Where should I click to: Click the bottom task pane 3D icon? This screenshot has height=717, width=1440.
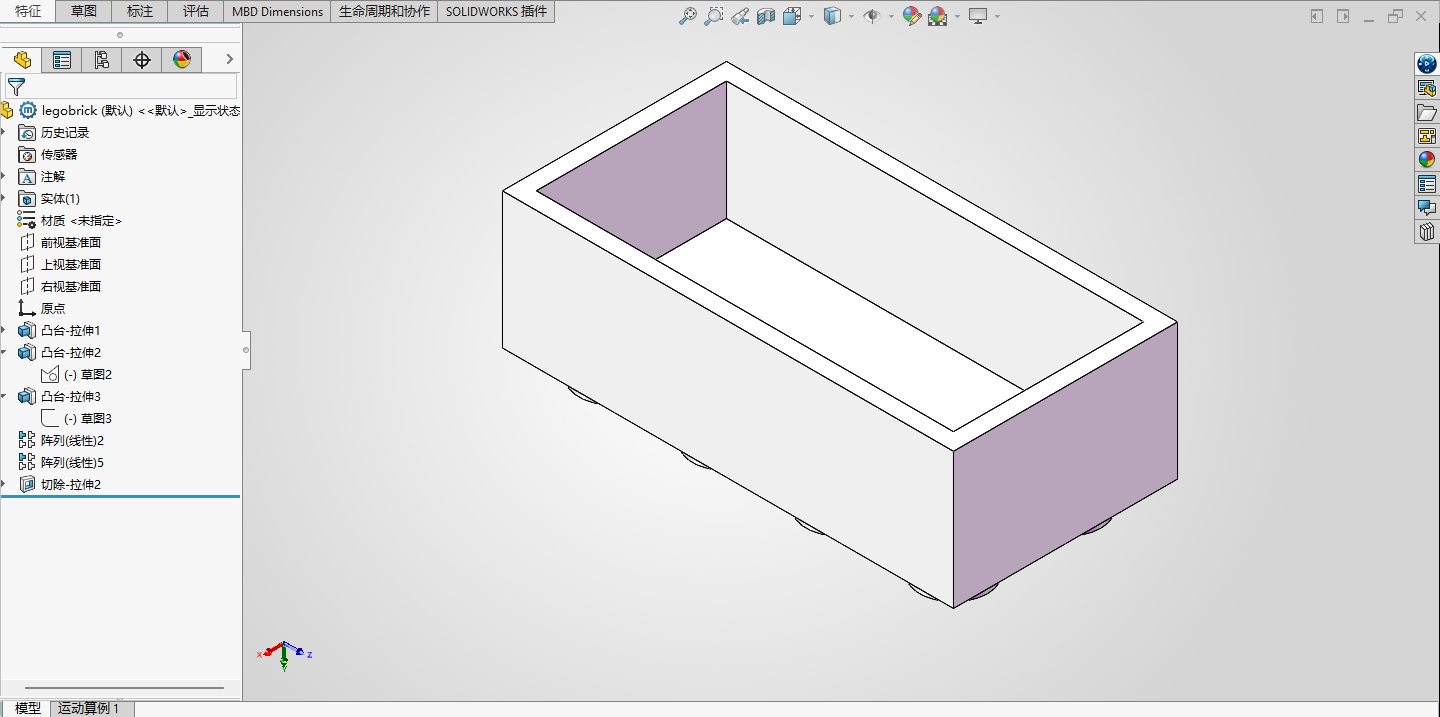click(1427, 232)
